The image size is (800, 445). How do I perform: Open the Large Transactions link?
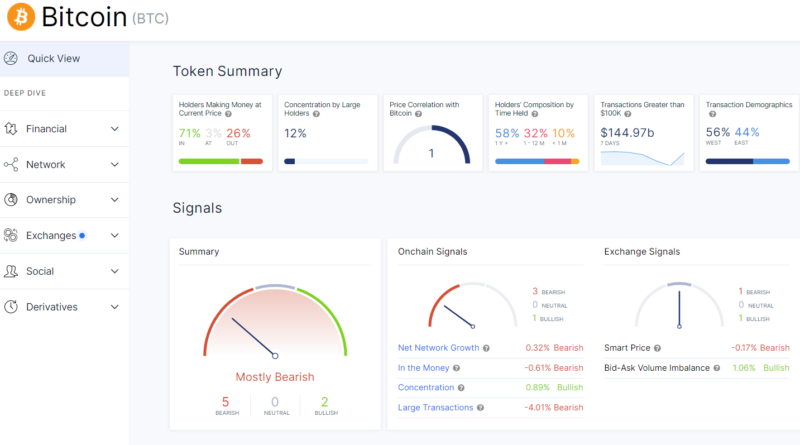click(435, 407)
